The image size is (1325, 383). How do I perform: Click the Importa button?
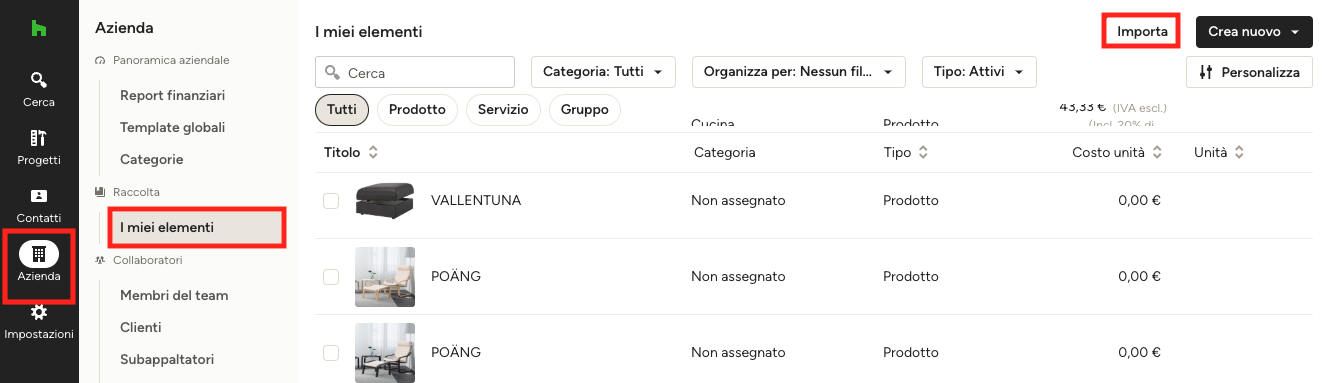(x=1142, y=31)
